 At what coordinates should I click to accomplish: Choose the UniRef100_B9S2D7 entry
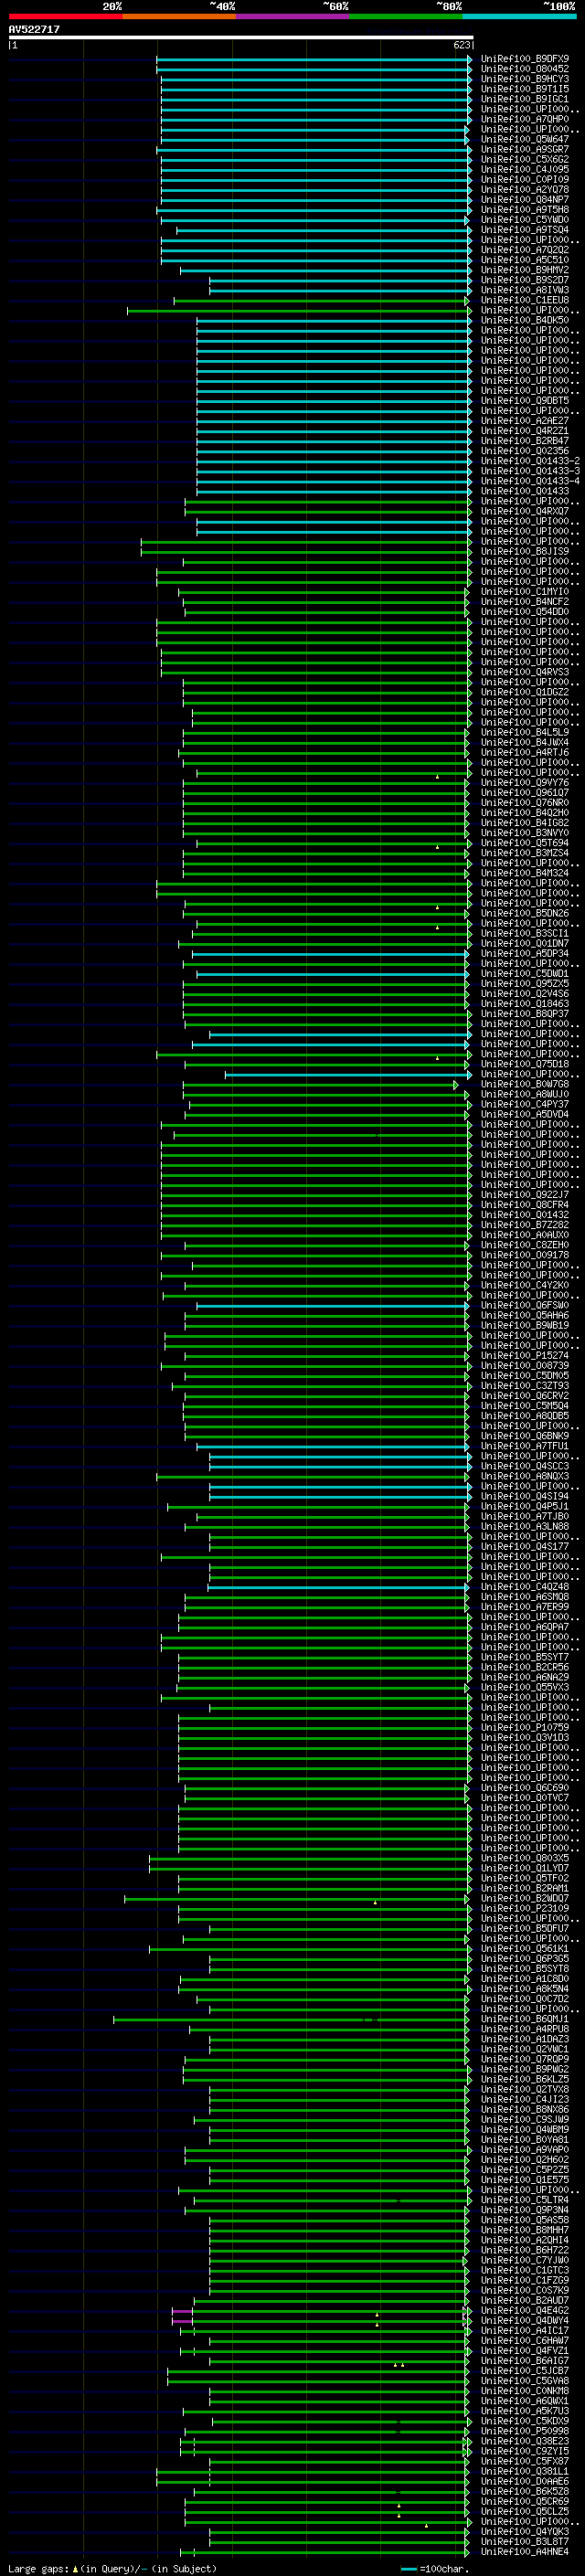(525, 280)
